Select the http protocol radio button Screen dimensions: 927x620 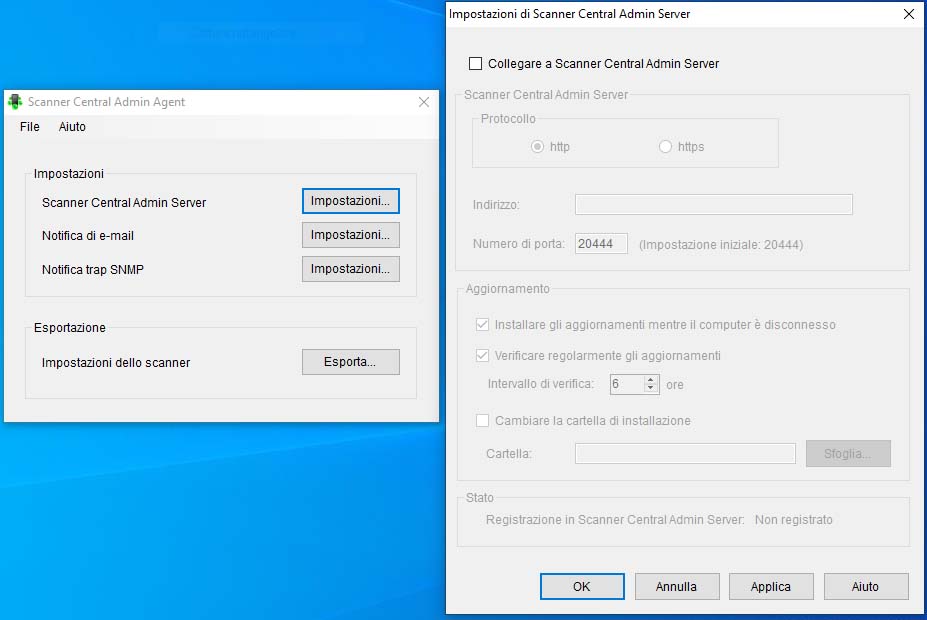click(538, 147)
